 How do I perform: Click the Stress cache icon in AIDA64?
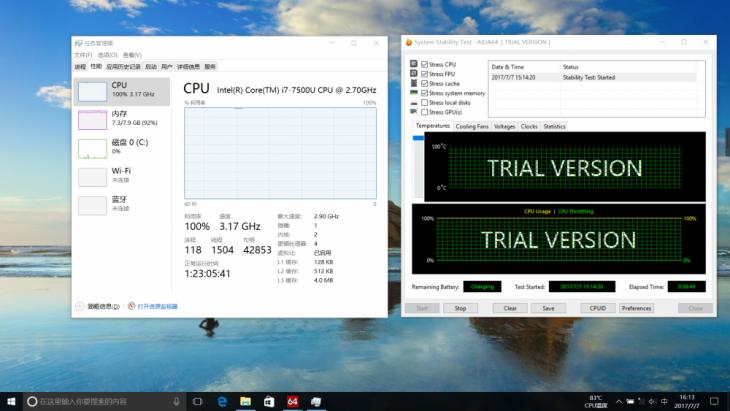click(413, 83)
